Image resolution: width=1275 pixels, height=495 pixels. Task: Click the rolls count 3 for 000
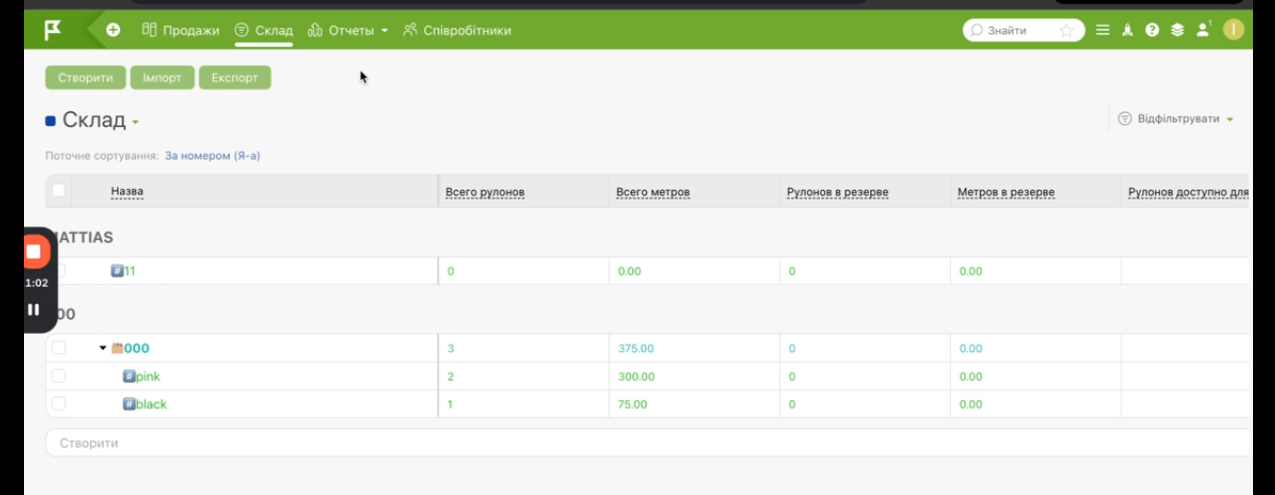pyautogui.click(x=451, y=349)
